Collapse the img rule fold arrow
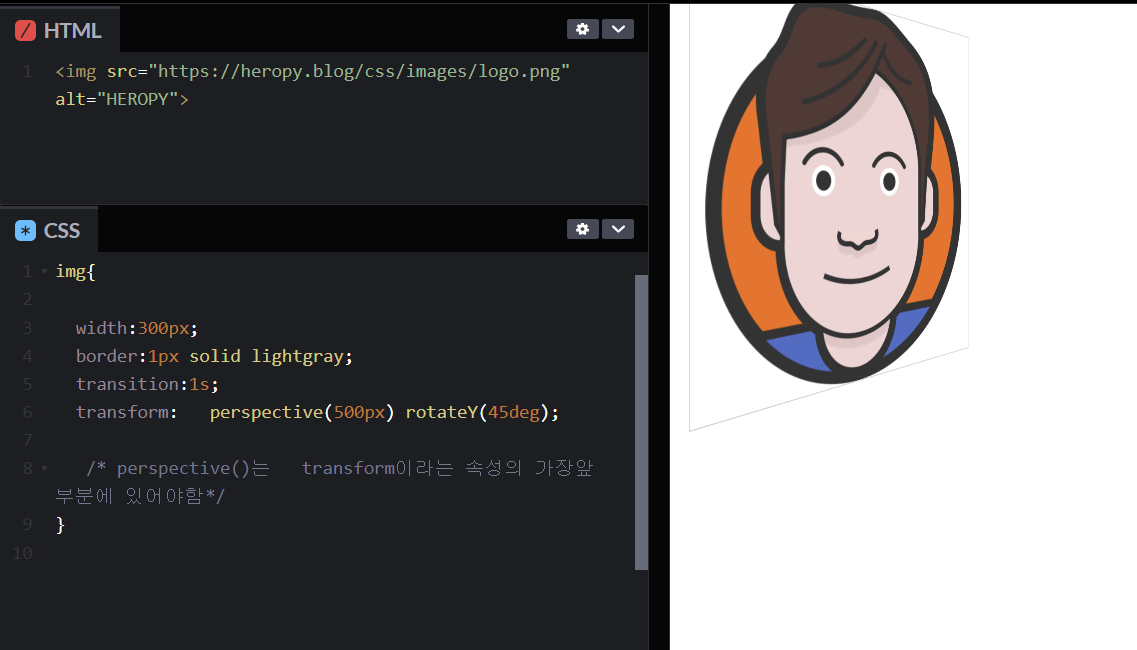 pos(44,271)
